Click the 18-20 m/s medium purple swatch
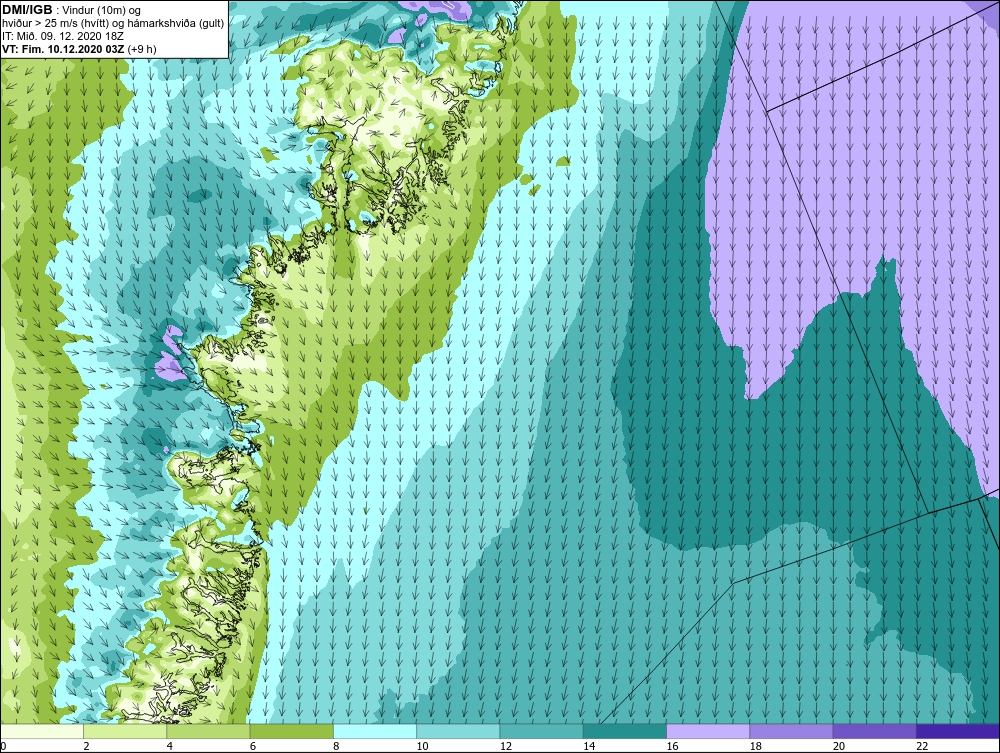 pyautogui.click(x=791, y=731)
